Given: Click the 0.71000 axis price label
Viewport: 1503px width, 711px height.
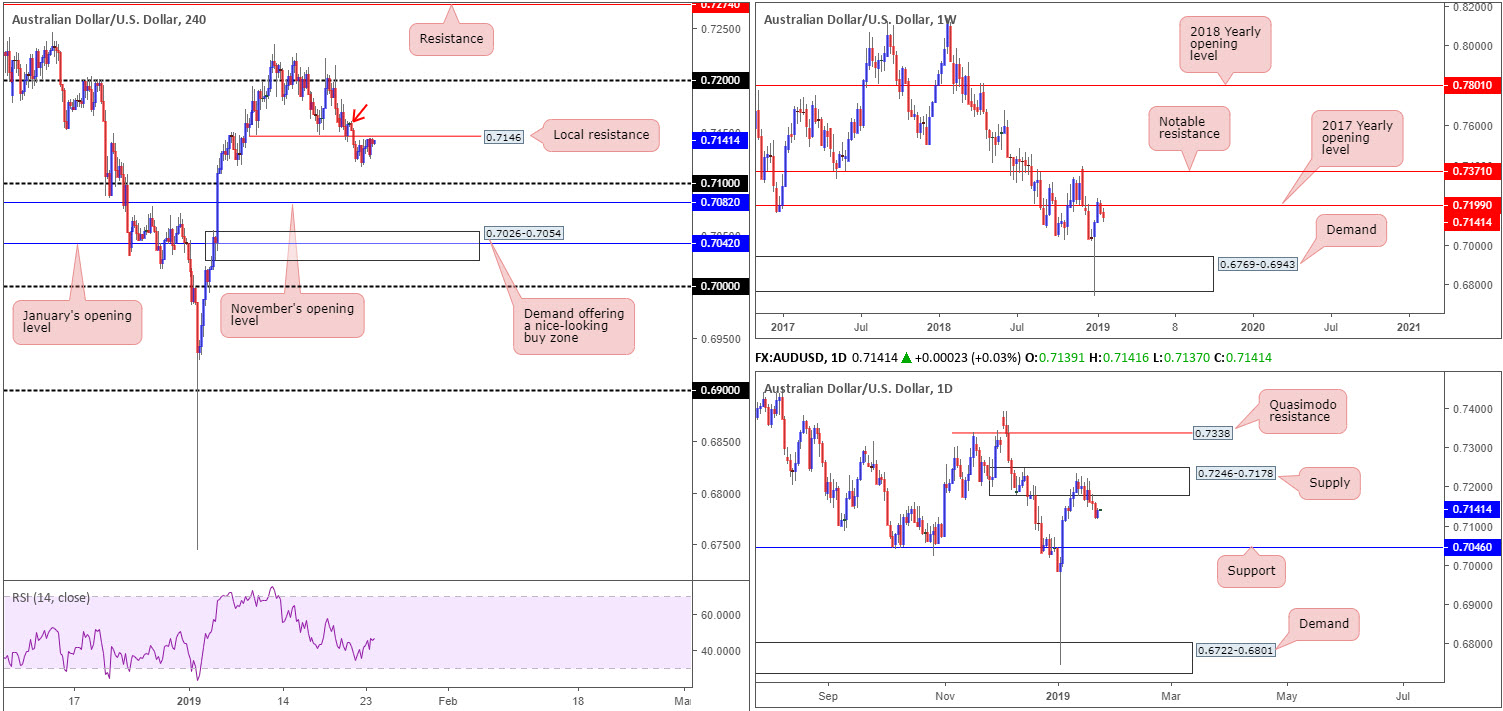Looking at the screenshot, I should pyautogui.click(x=720, y=183).
